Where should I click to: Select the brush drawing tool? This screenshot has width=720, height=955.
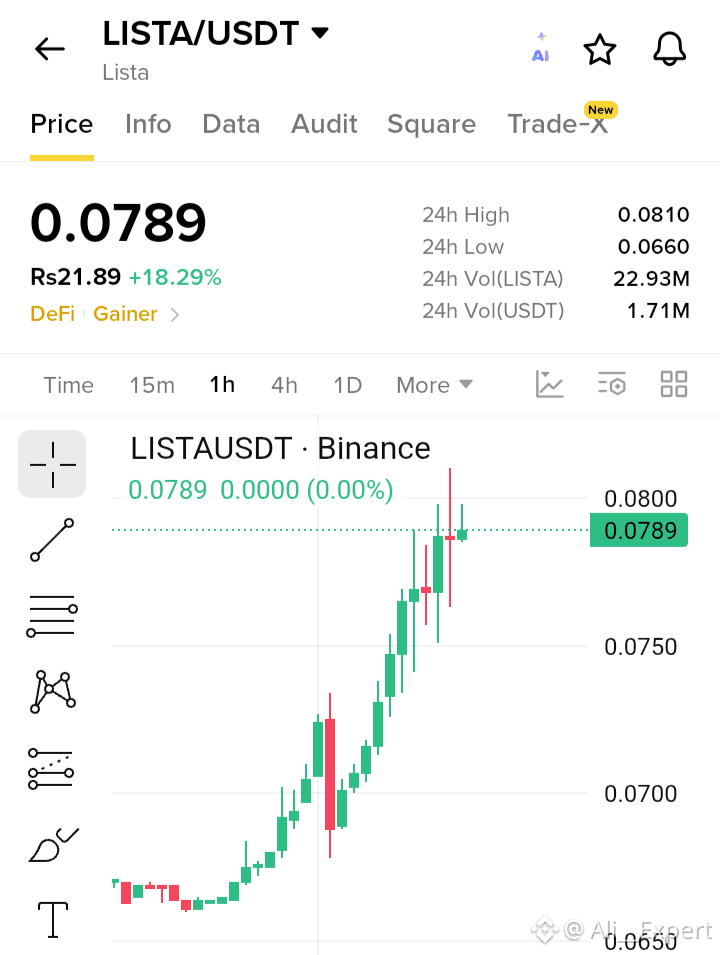[52, 845]
